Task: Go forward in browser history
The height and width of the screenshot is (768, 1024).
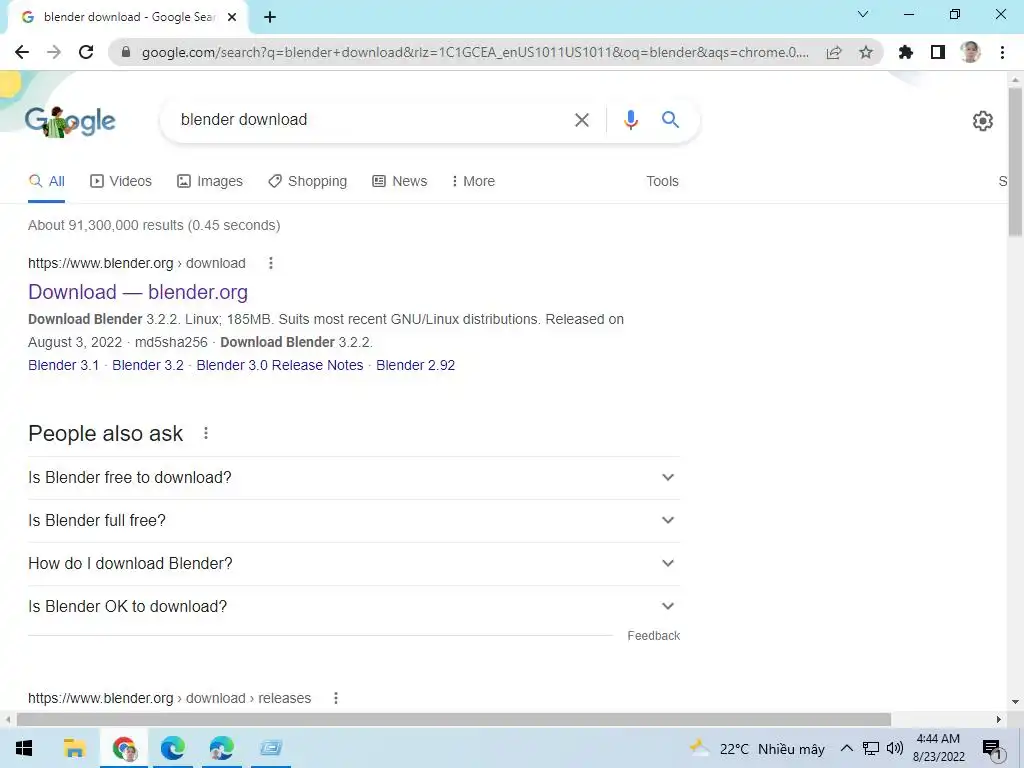Action: point(54,52)
